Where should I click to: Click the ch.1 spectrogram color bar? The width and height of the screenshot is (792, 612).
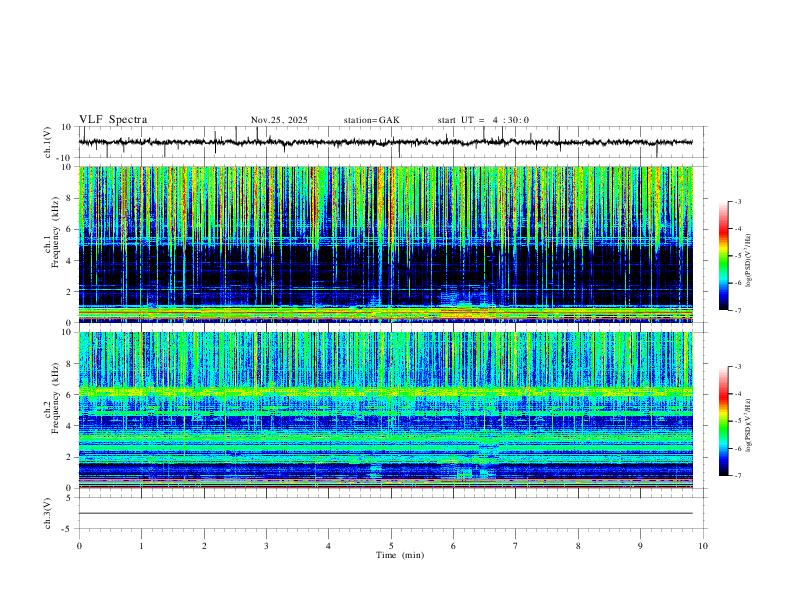click(724, 256)
